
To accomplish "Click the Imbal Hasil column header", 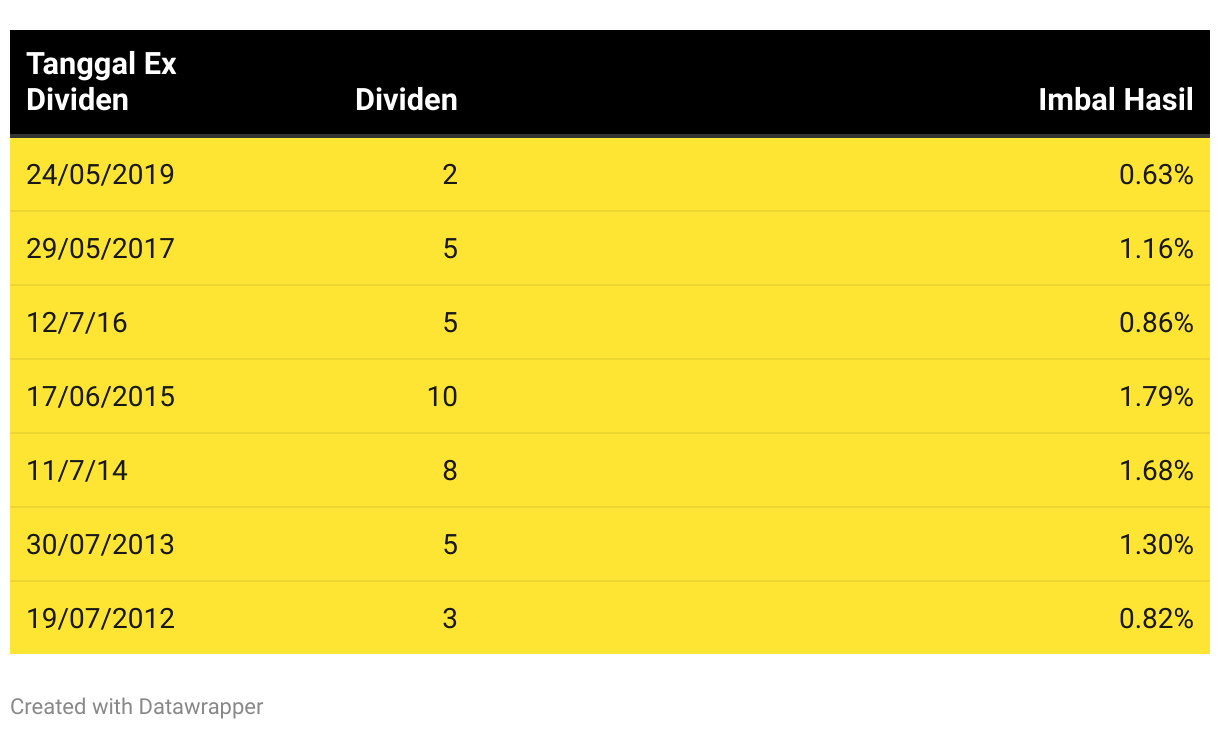I will pyautogui.click(x=1116, y=100).
